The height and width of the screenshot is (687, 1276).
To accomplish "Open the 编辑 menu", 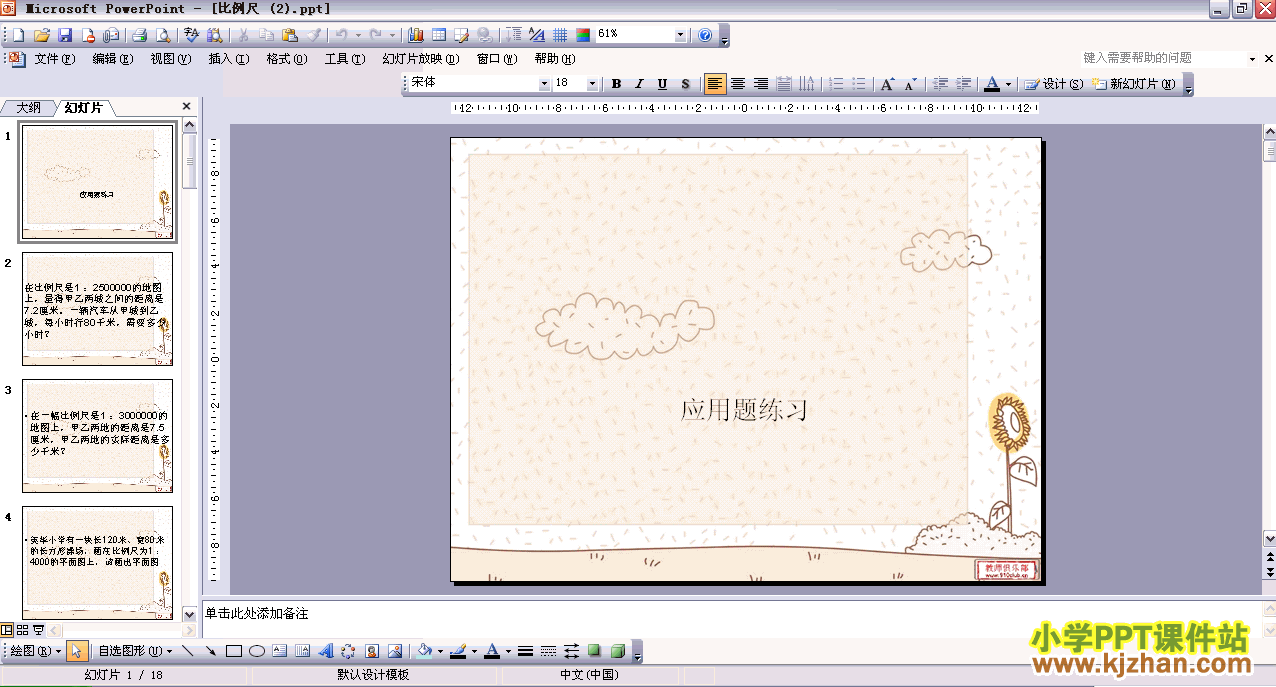I will pyautogui.click(x=113, y=59).
